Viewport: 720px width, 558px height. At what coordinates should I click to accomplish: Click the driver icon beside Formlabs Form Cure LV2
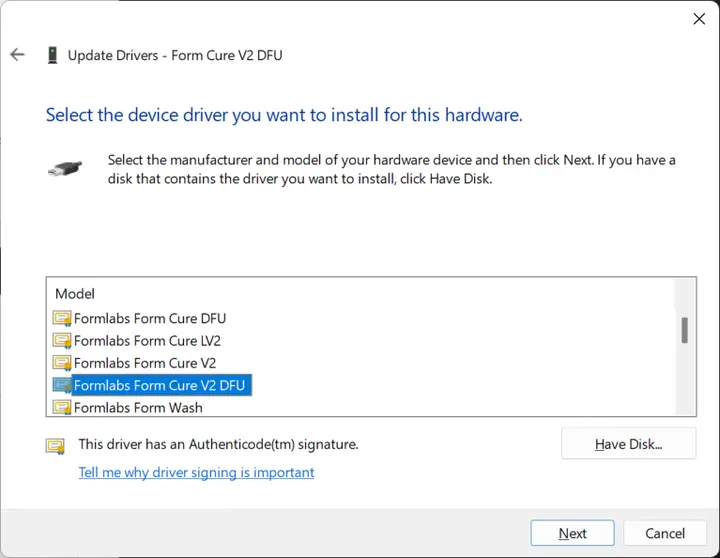point(62,341)
